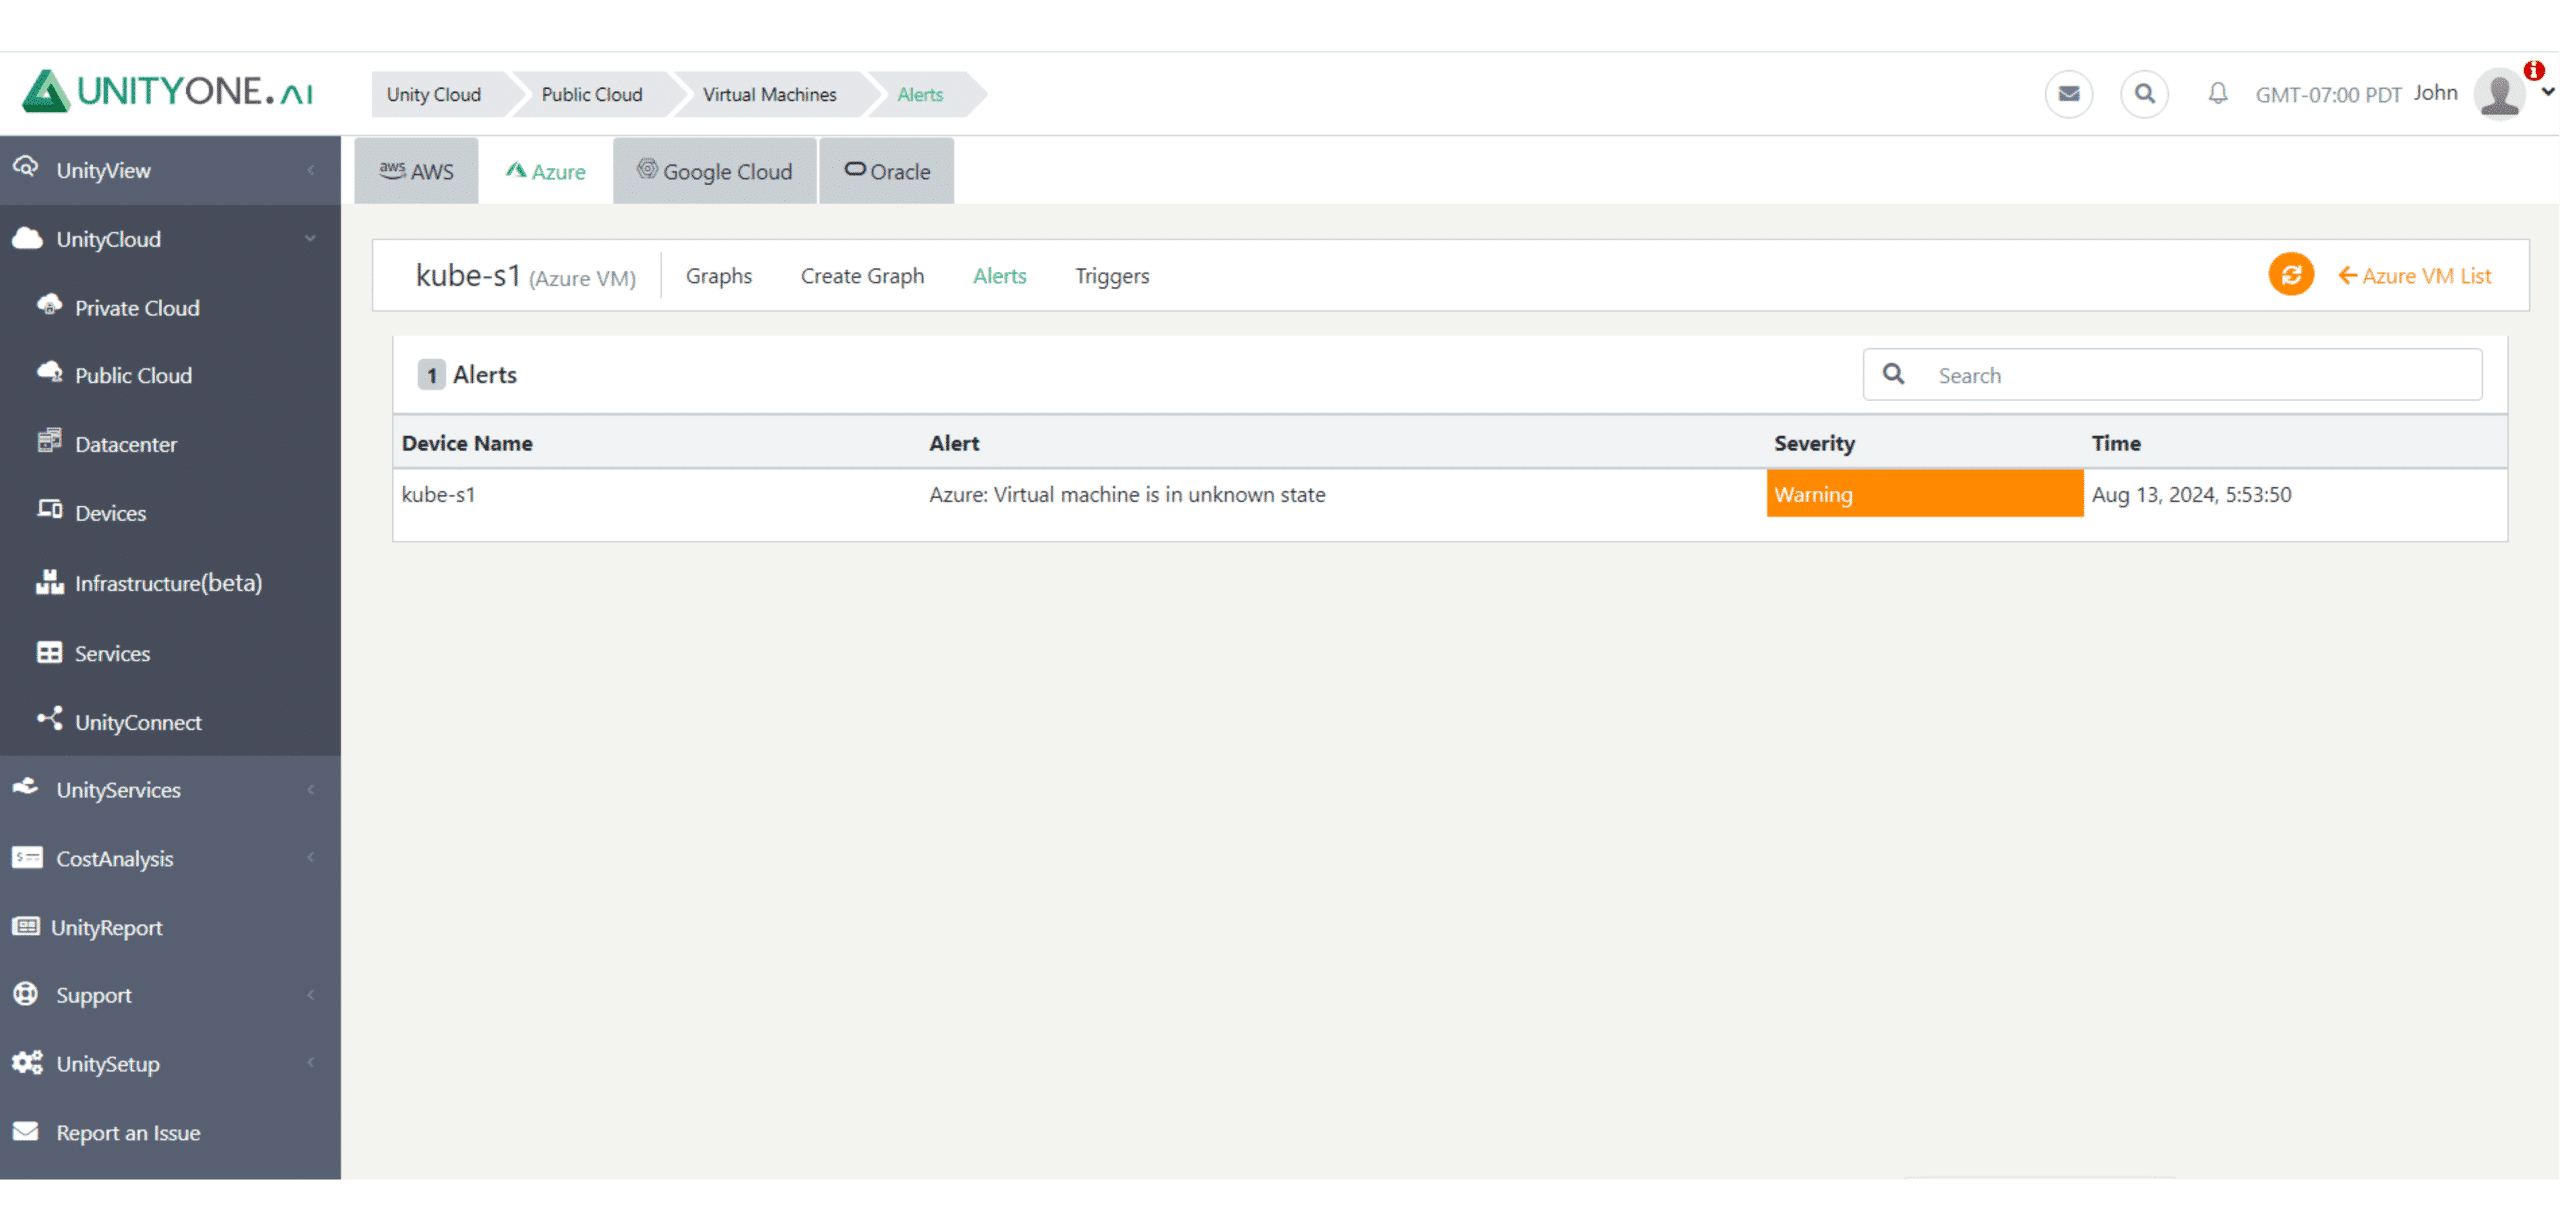Click the UnityReport icon
The image size is (2560, 1231).
click(26, 926)
